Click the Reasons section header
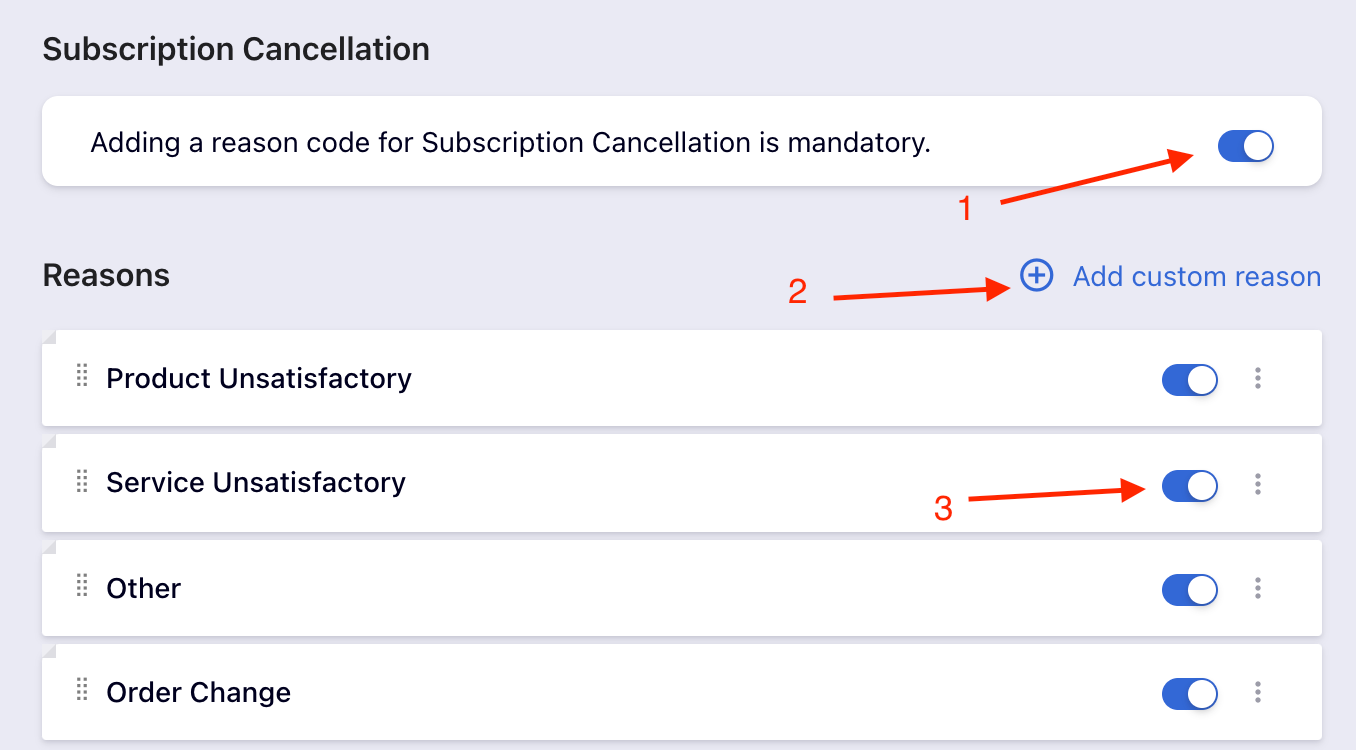This screenshot has height=750, width=1356. (106, 275)
